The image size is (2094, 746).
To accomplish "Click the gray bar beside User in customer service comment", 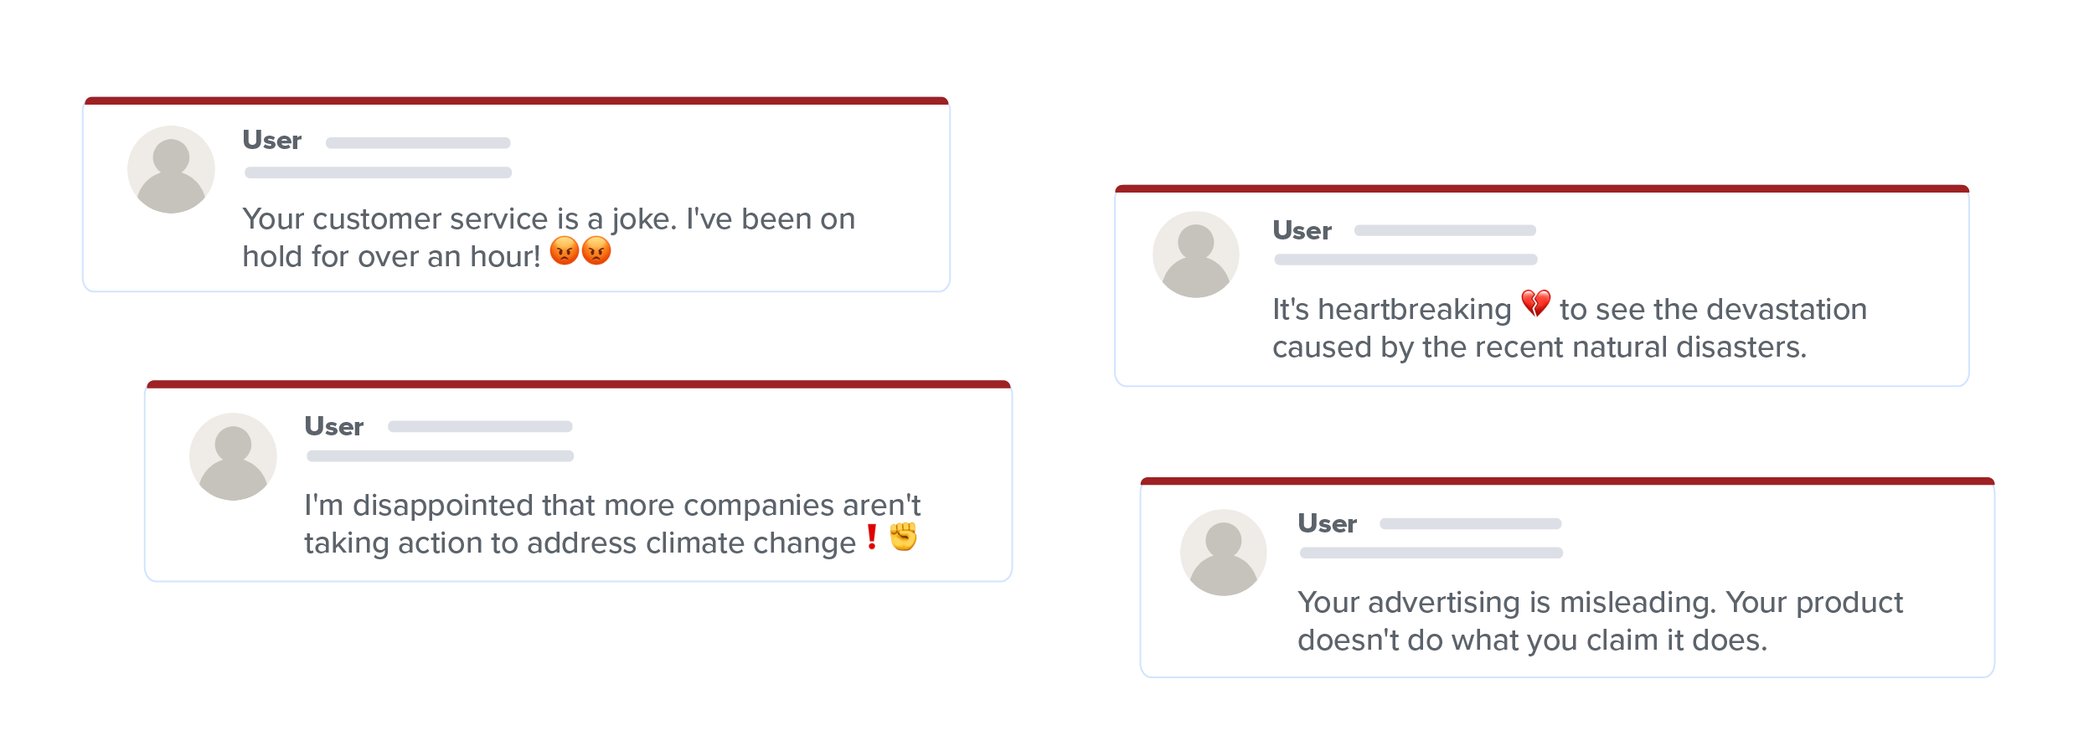I will pos(418,143).
